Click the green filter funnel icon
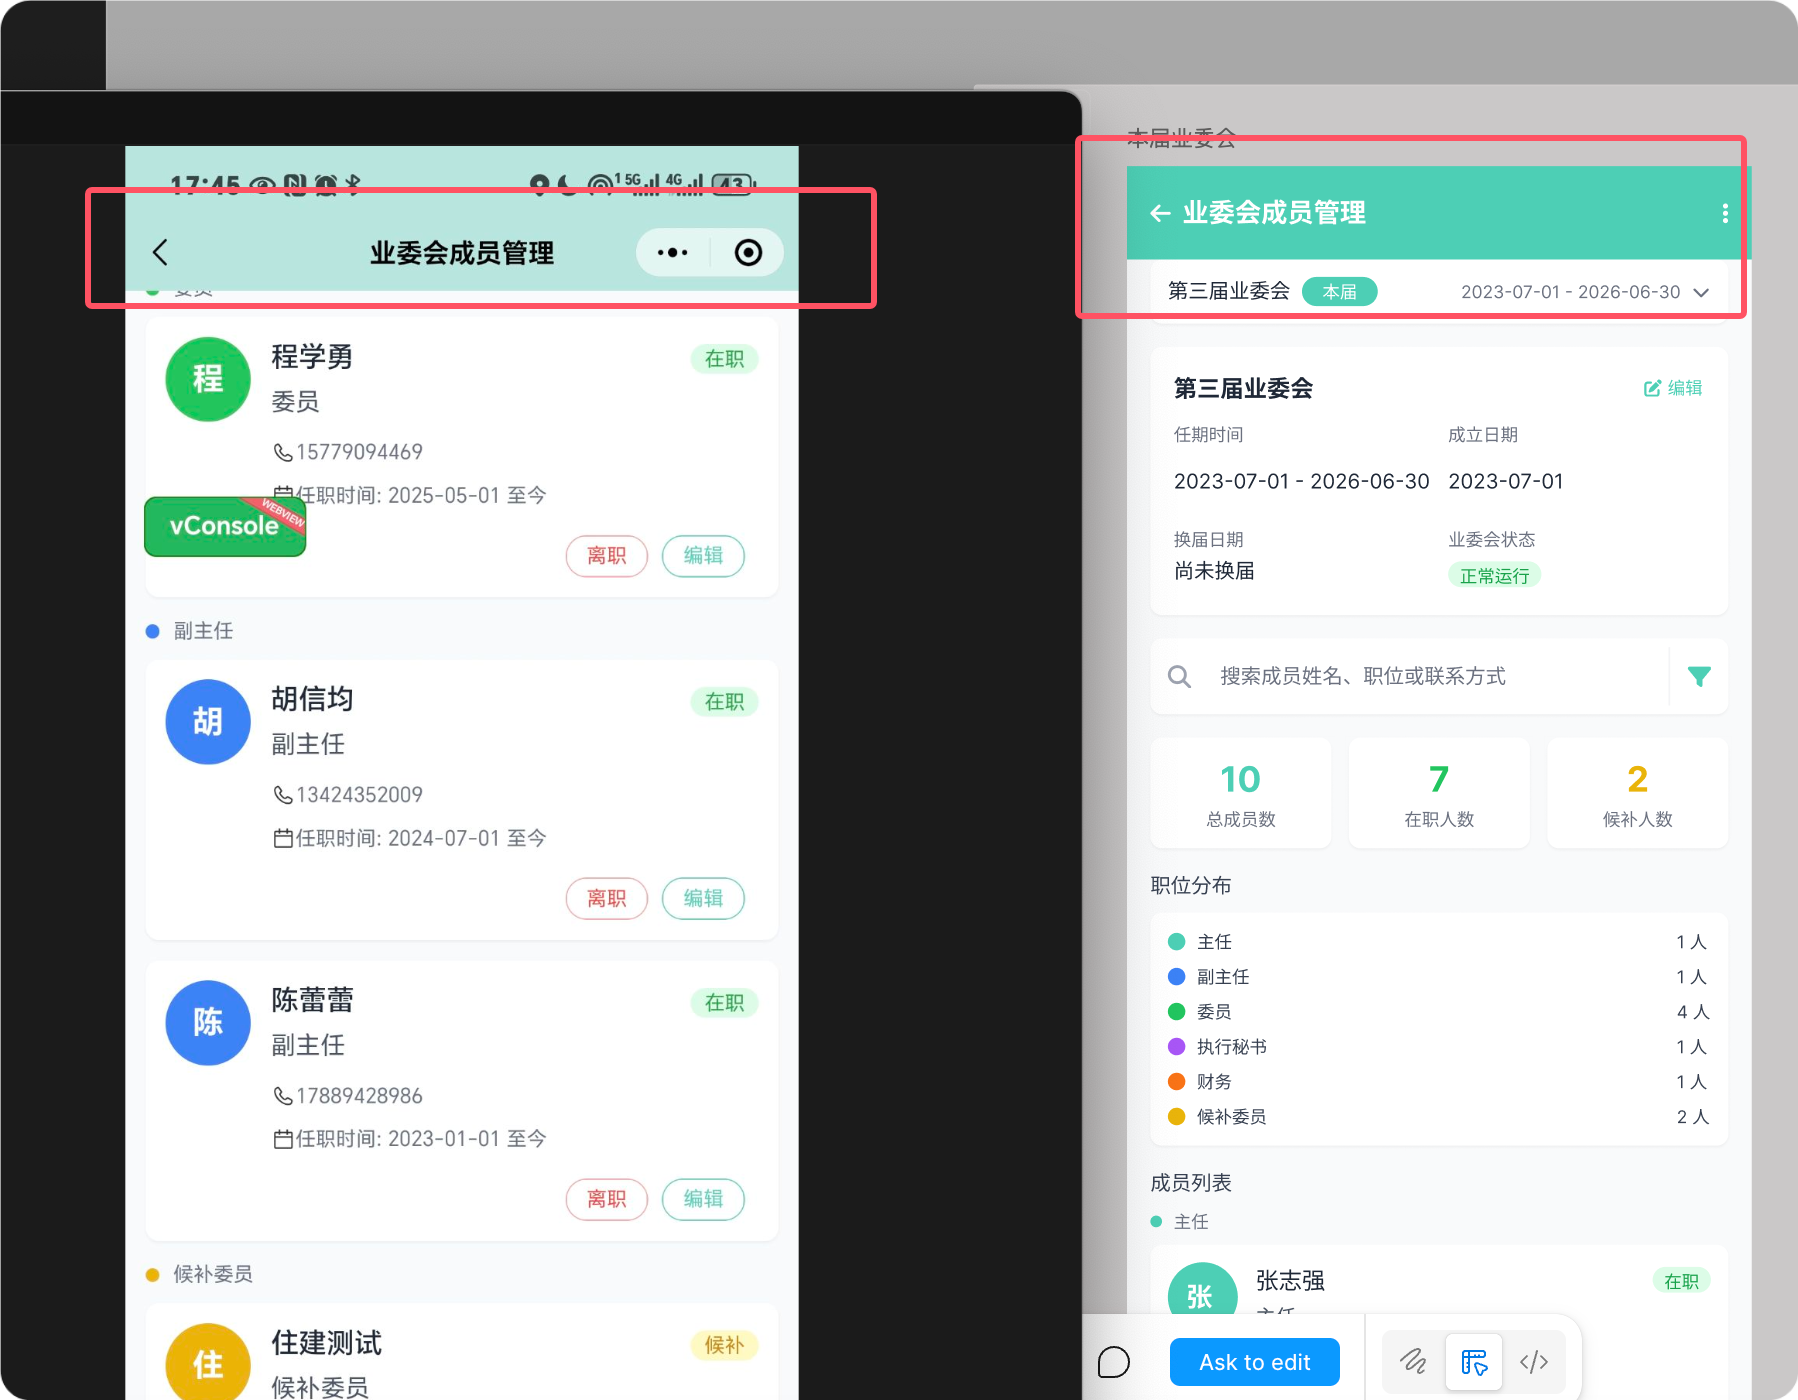1798x1400 pixels. tap(1698, 677)
